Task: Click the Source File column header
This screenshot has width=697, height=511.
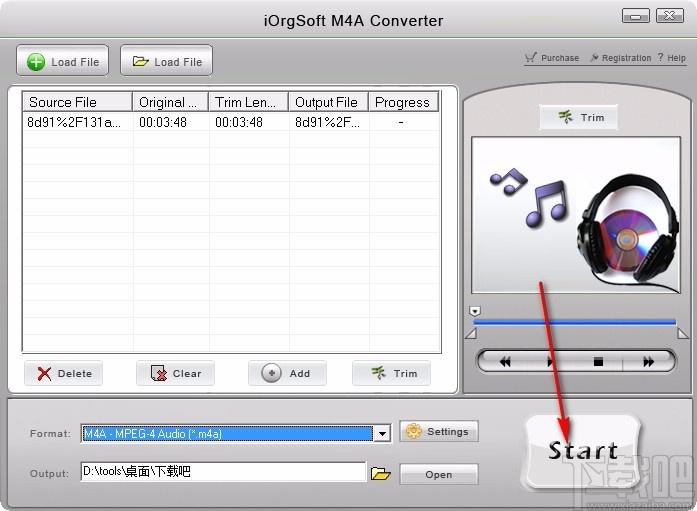Action: click(x=77, y=102)
